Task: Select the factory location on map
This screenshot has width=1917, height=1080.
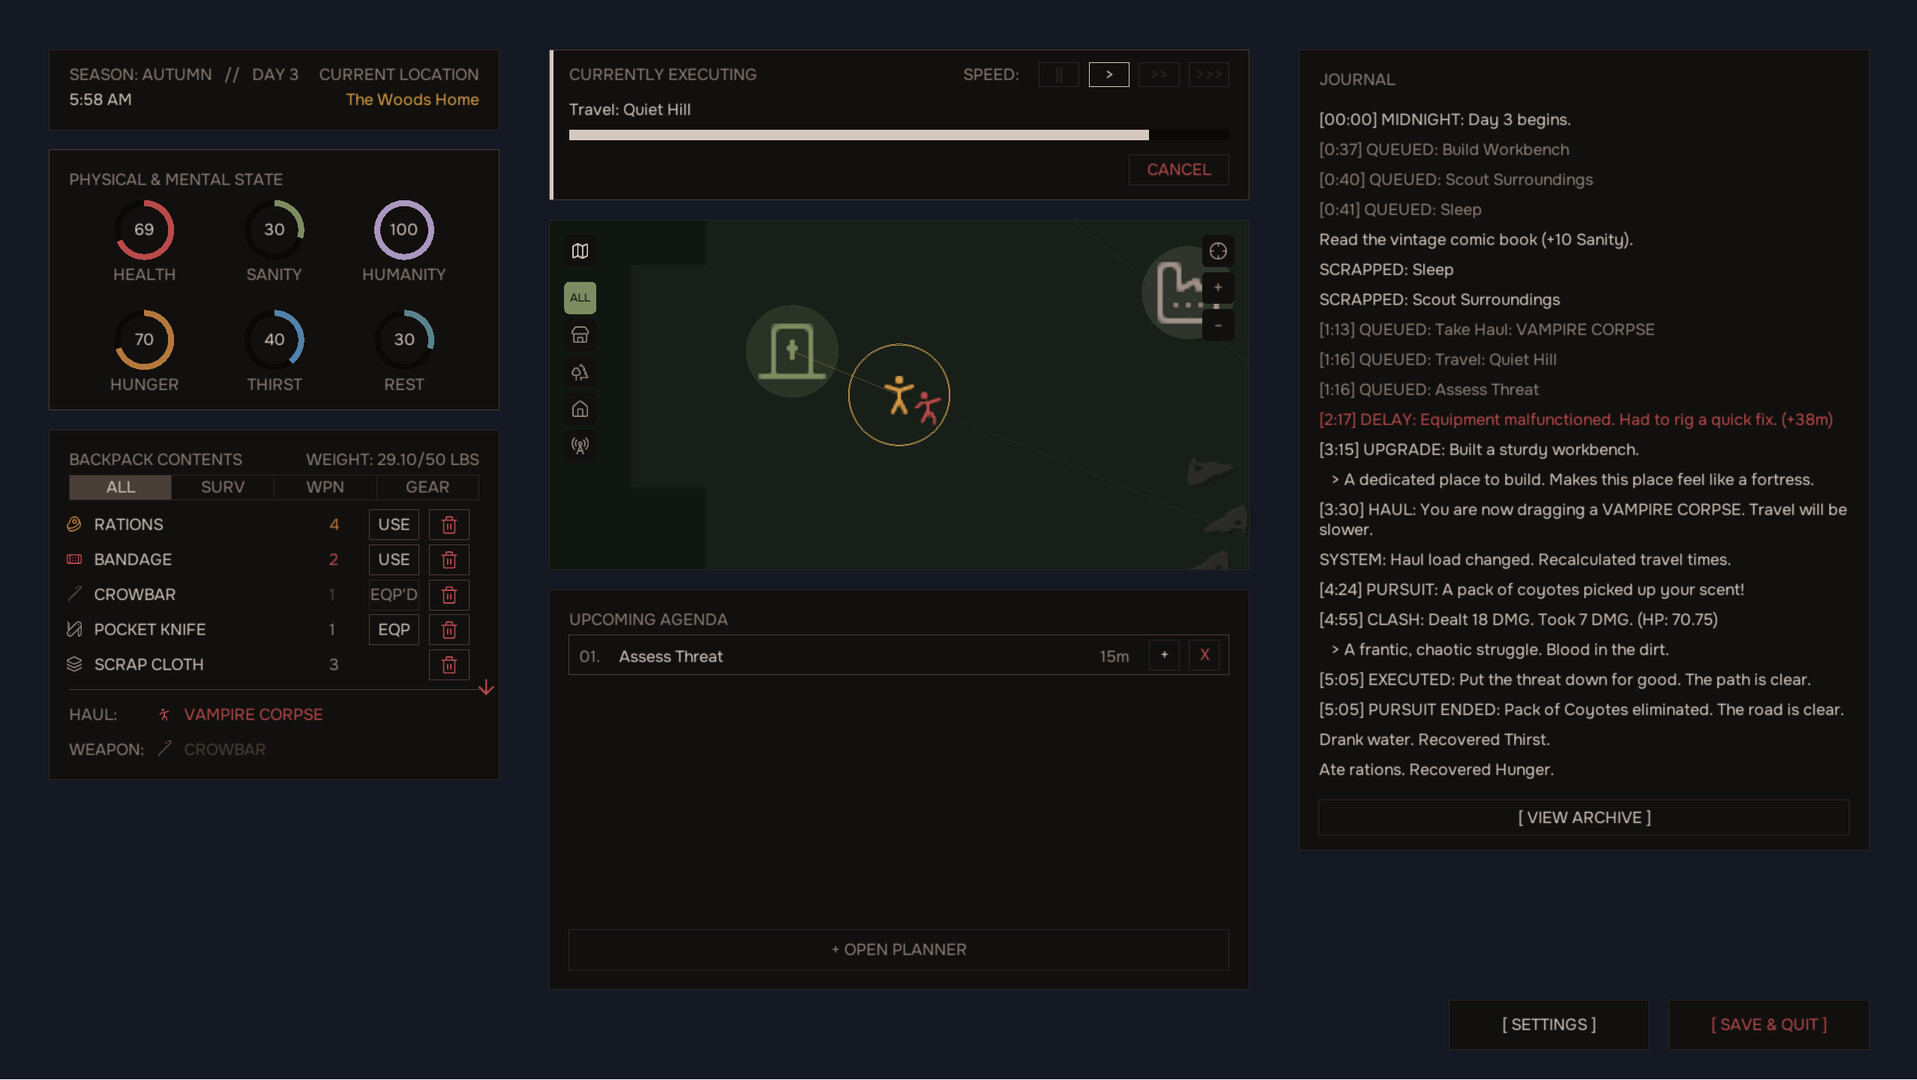Action: tap(1178, 292)
